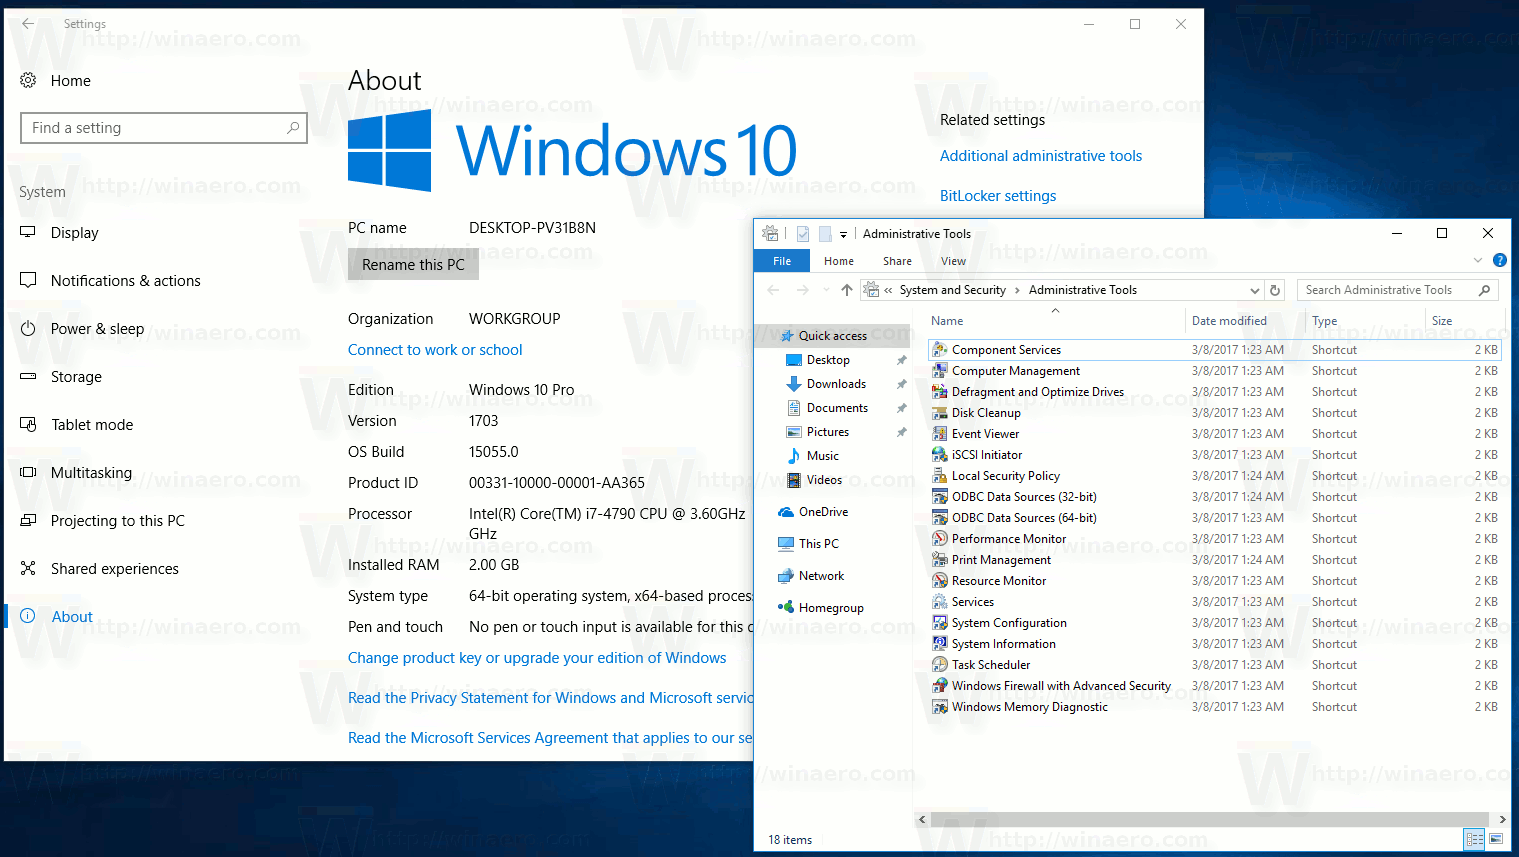Select the Services gear icon

pyautogui.click(x=939, y=602)
